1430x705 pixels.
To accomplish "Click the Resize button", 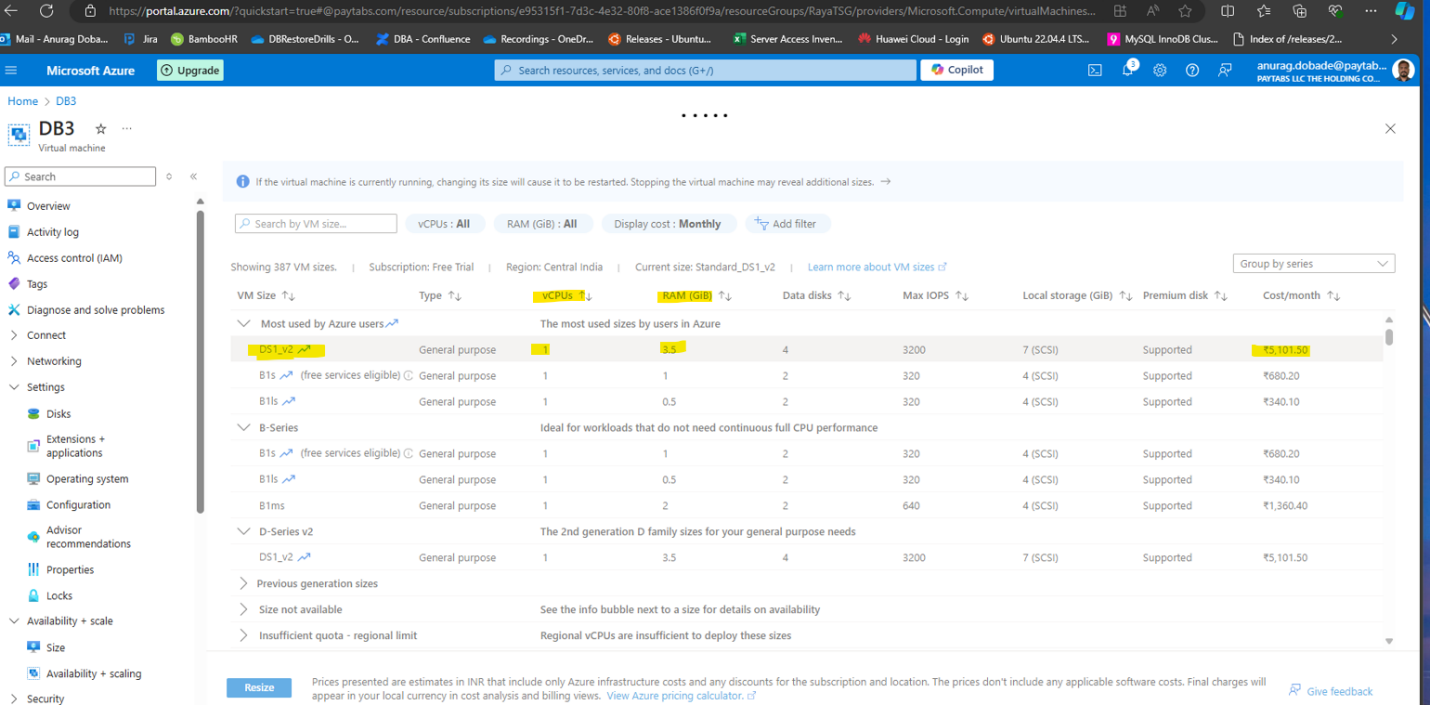I will tap(259, 688).
